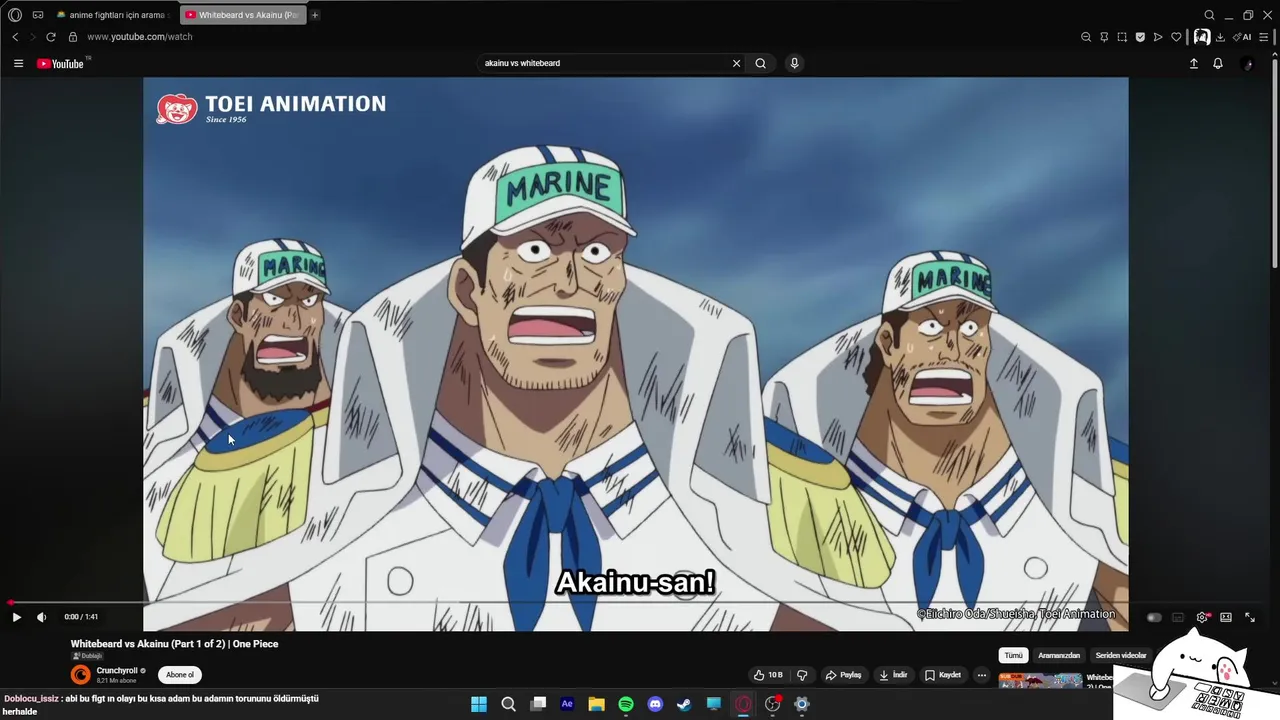This screenshot has width=1280, height=720.
Task: Switch to the anime fightları arama tab
Action: click(112, 15)
